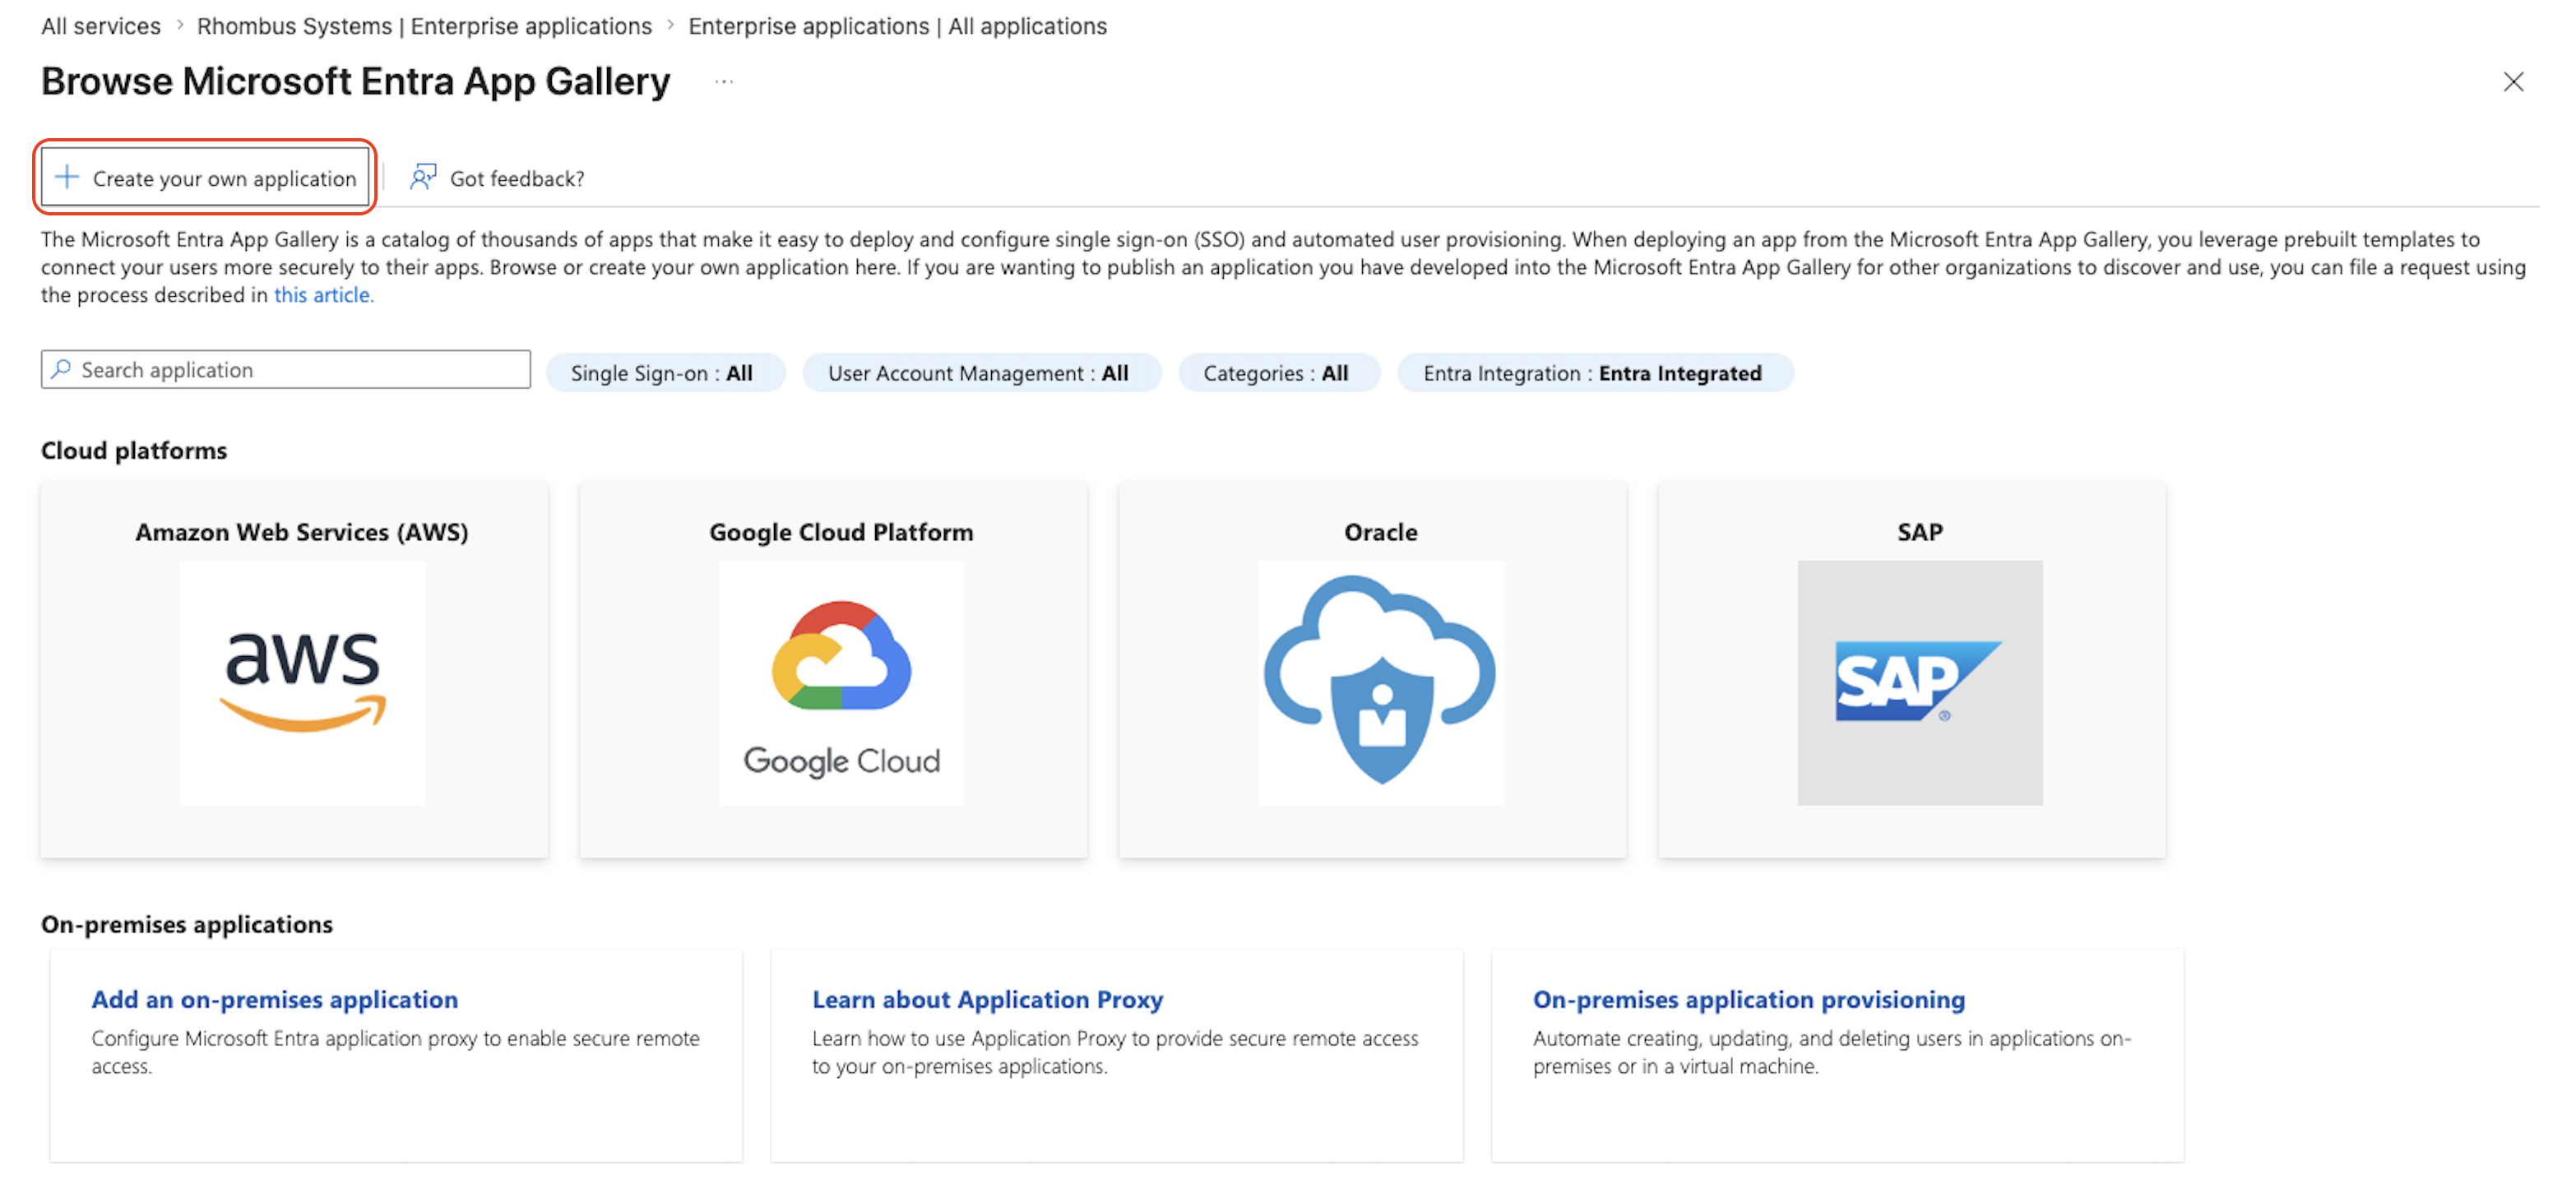Screen dimensions: 2576x1184
Task: Expand the Categories filter
Action: pos(1279,373)
